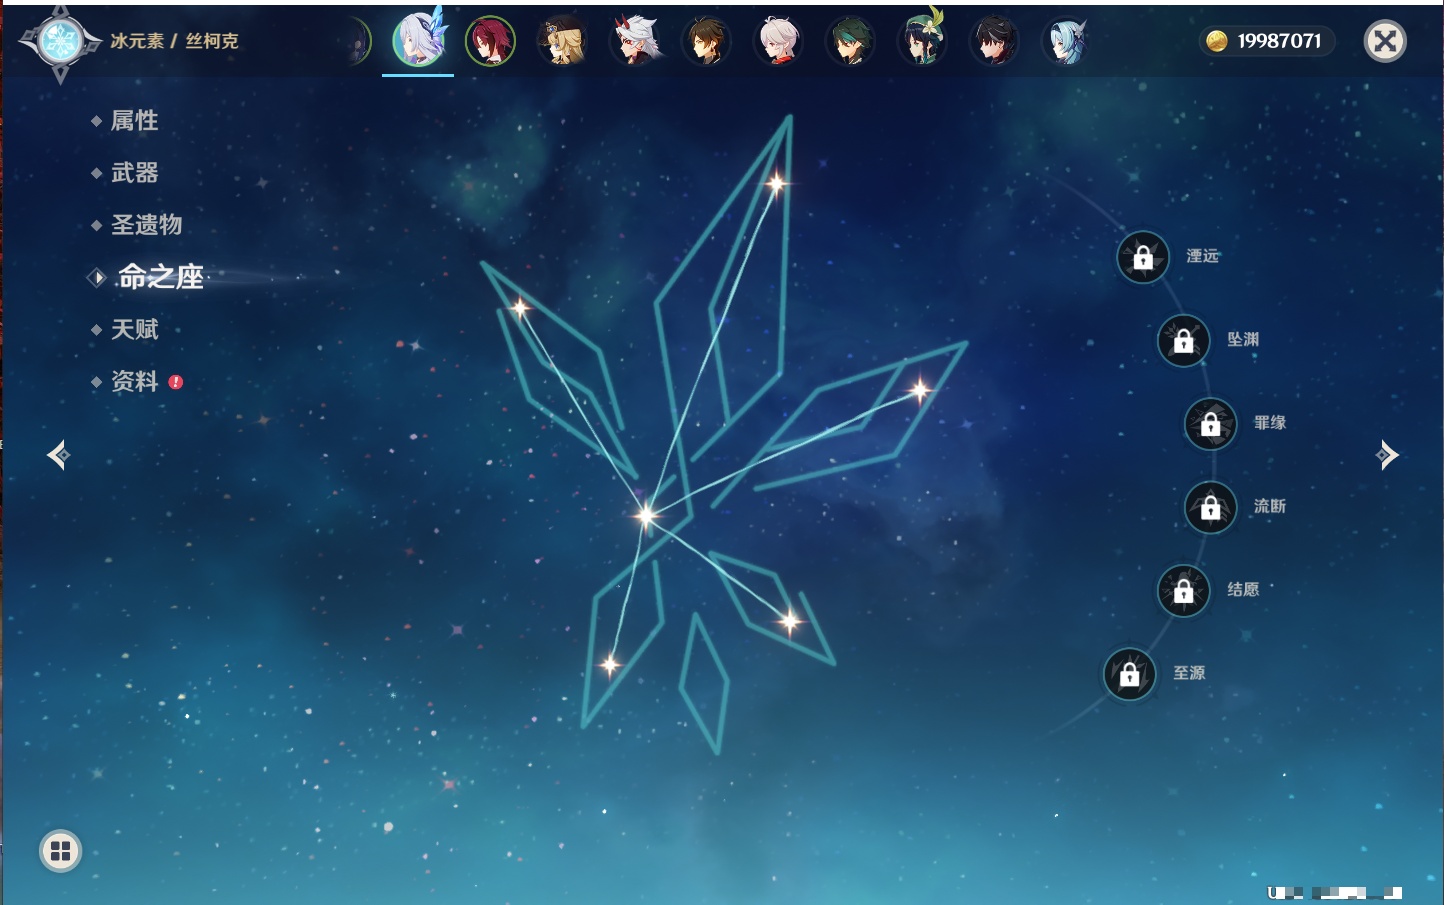This screenshot has width=1444, height=905.
Task: Click the rightmost star of the constellation
Action: (x=919, y=390)
